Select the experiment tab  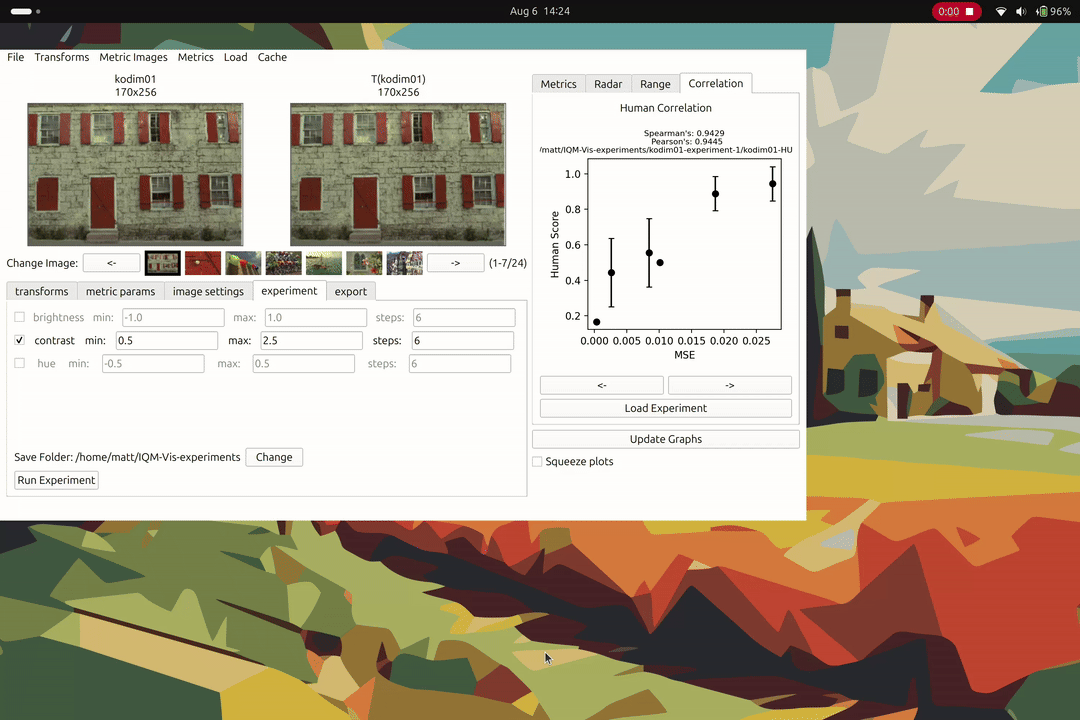click(289, 291)
